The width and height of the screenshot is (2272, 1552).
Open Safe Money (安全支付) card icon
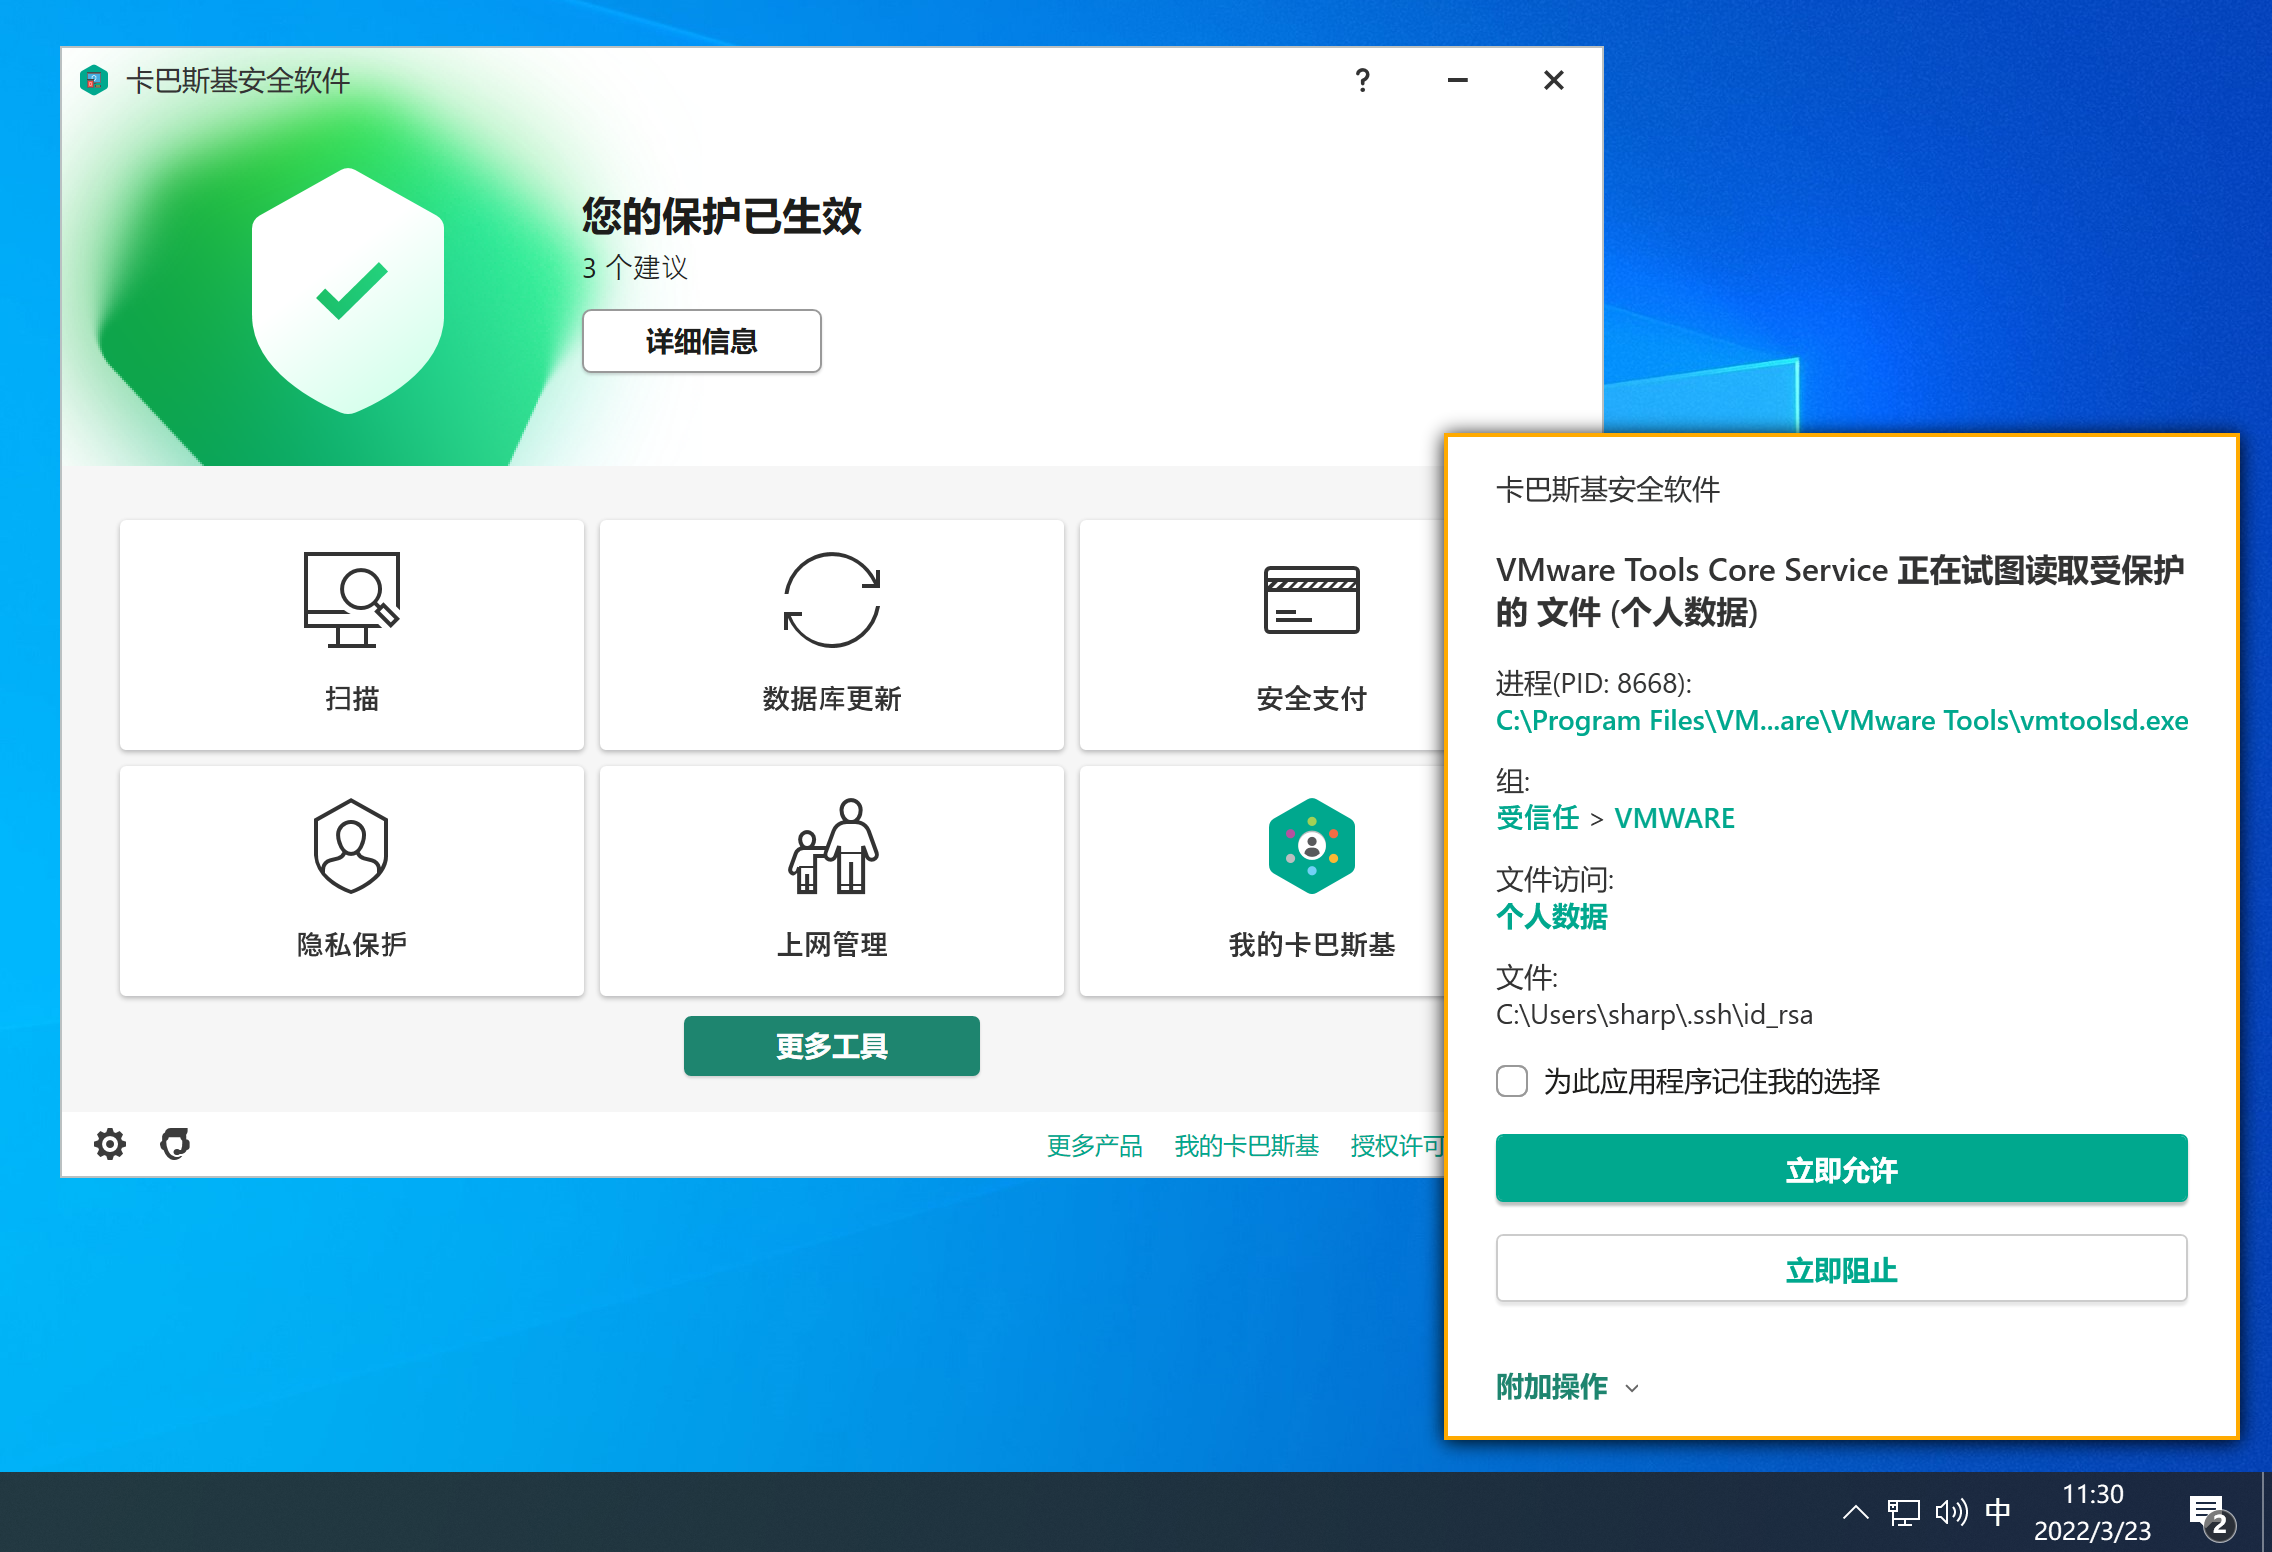pyautogui.click(x=1311, y=599)
